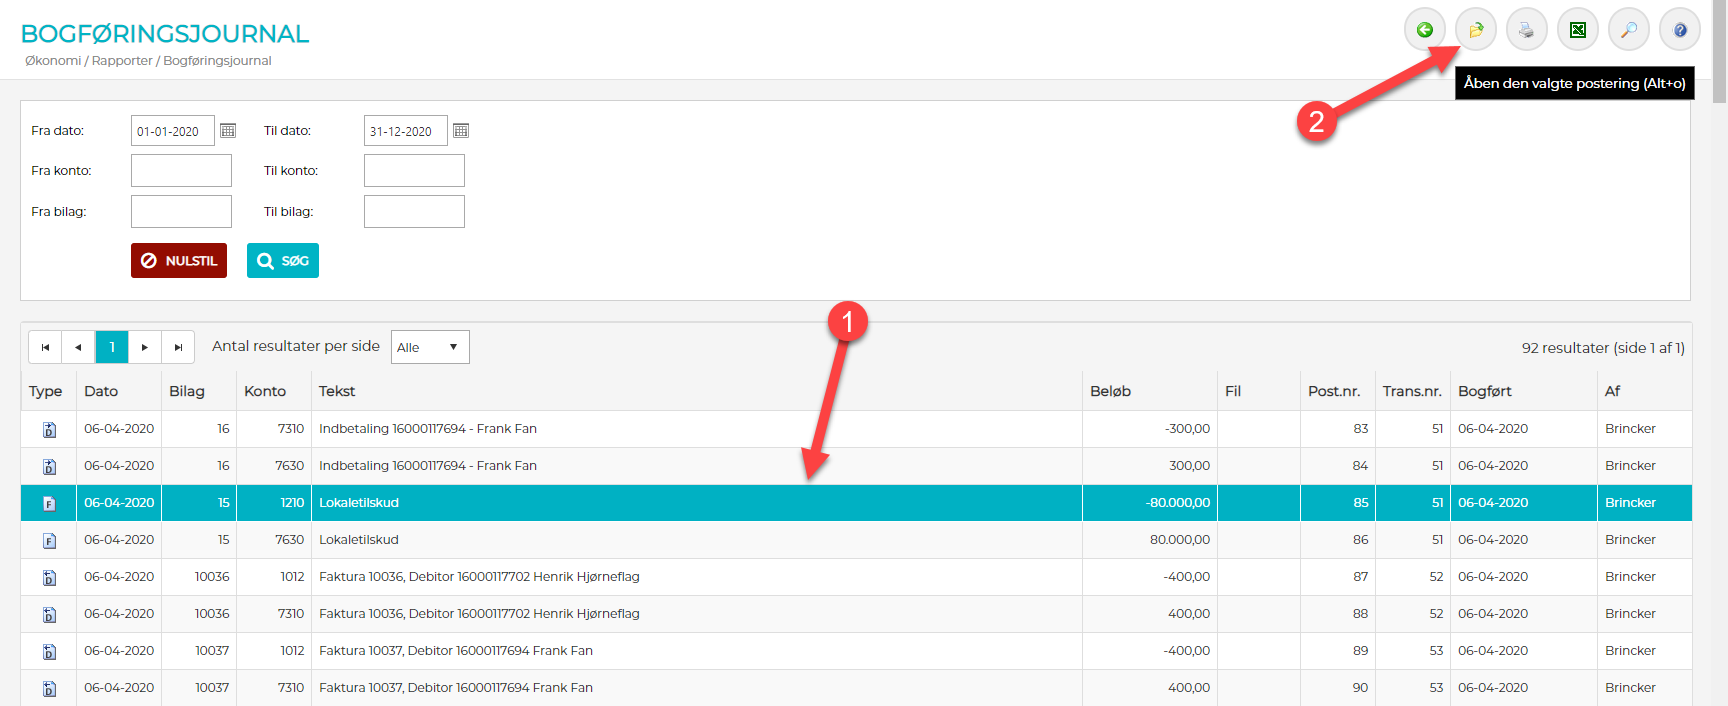The image size is (1728, 706).
Task: Select the Lokaletilskud row with amount 80.000,00
Action: (x=700, y=540)
